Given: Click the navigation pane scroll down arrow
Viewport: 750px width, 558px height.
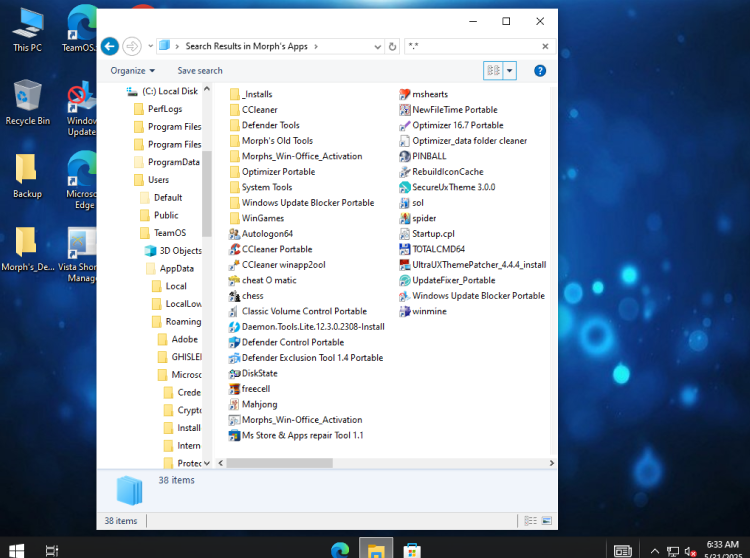Looking at the screenshot, I should (207, 463).
